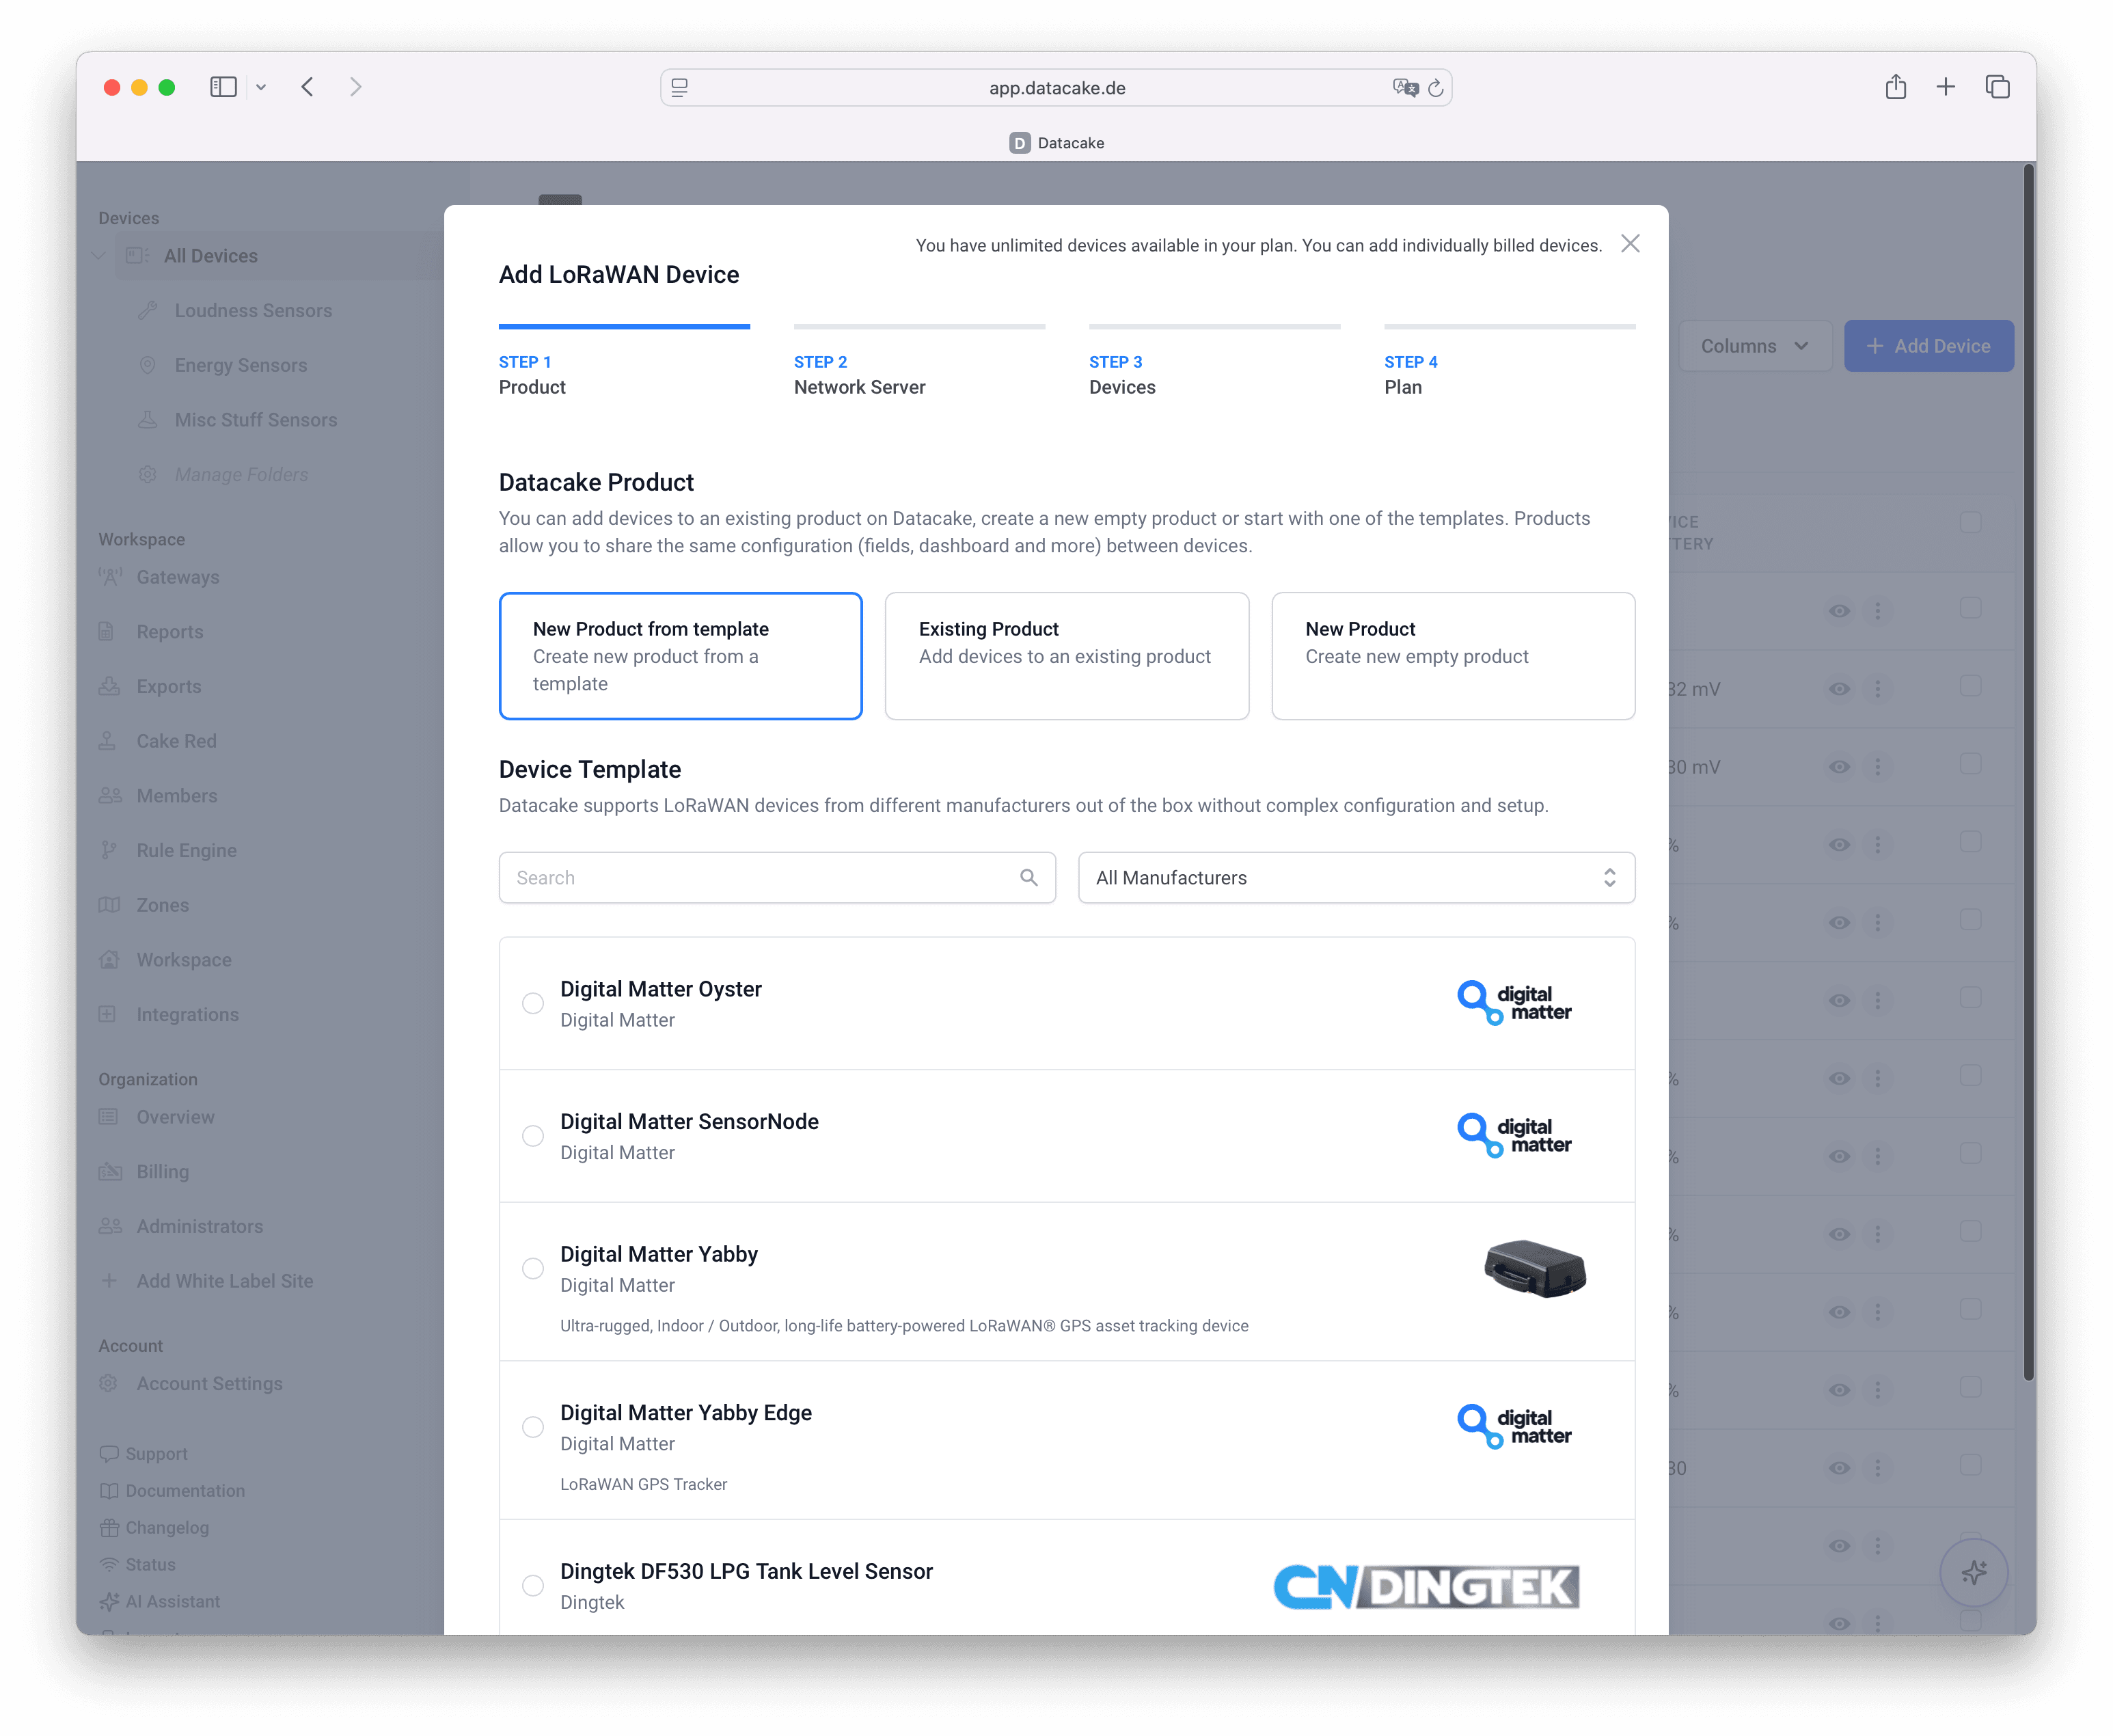Click the page settings icon left of the URL
Screen dimensions: 2113x1736
pyautogui.click(x=680, y=88)
